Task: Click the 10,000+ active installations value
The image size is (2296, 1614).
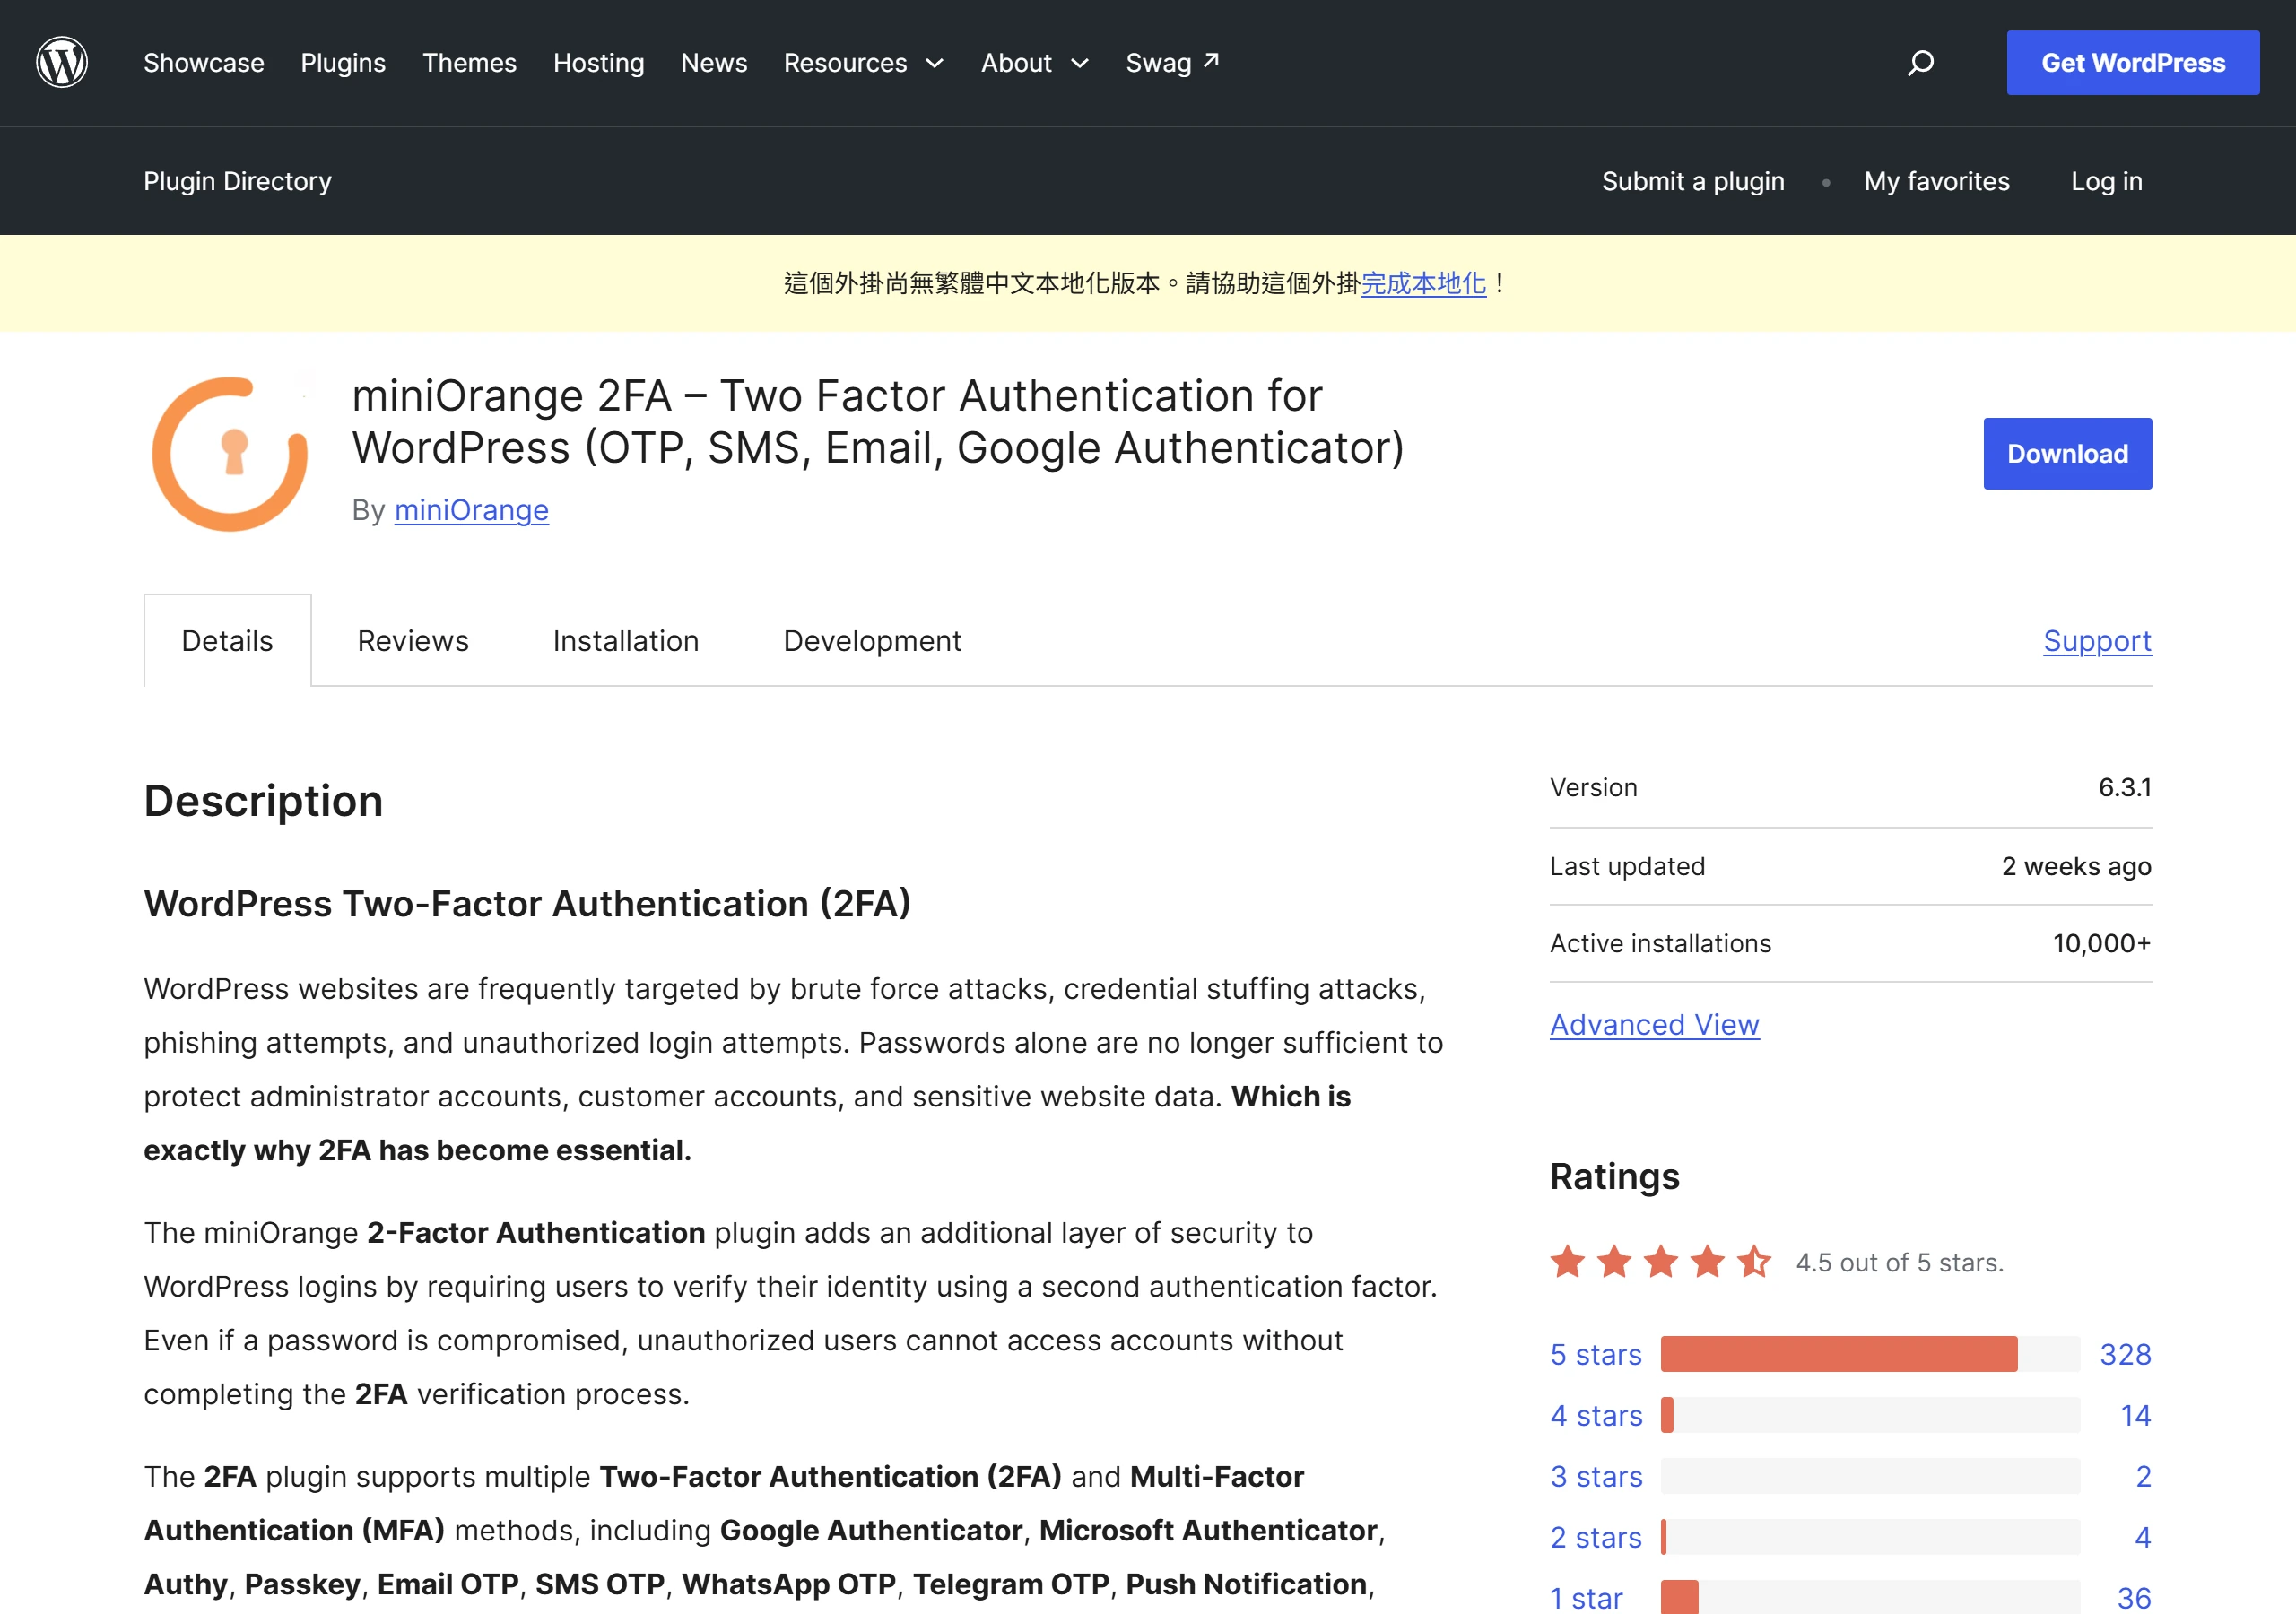Action: [x=2101, y=943]
